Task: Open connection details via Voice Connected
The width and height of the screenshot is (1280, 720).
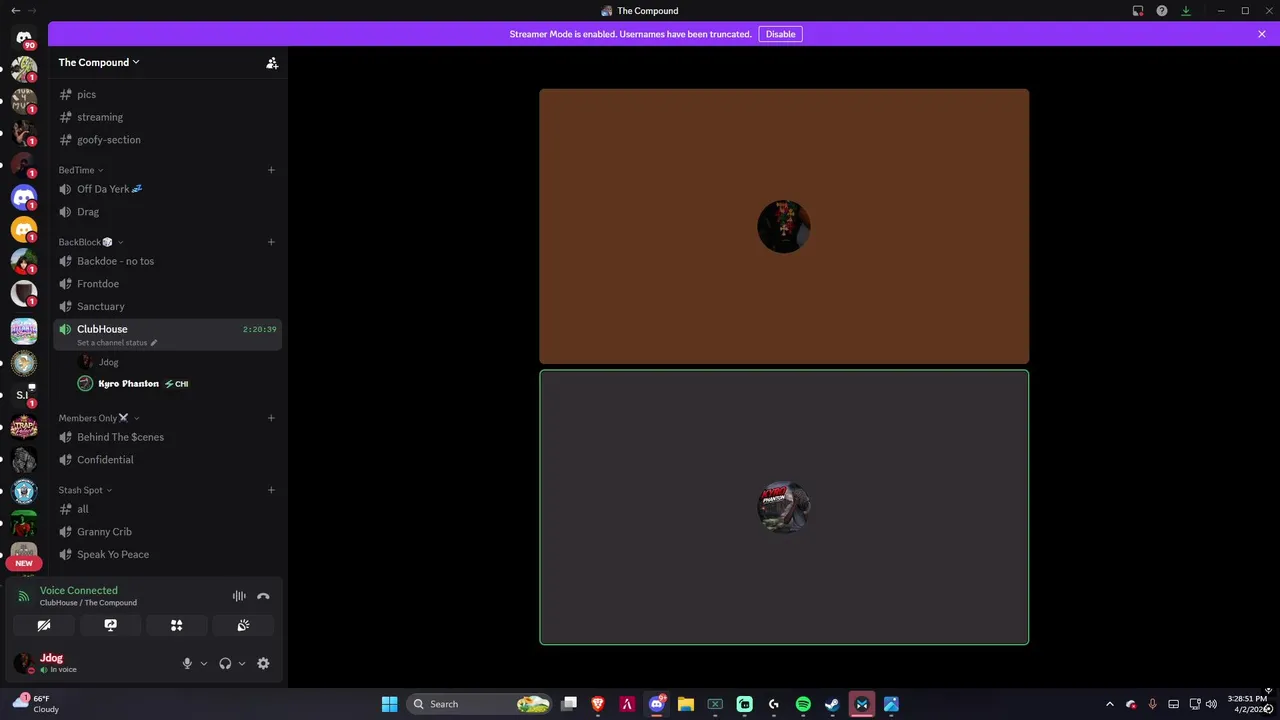Action: coord(78,590)
